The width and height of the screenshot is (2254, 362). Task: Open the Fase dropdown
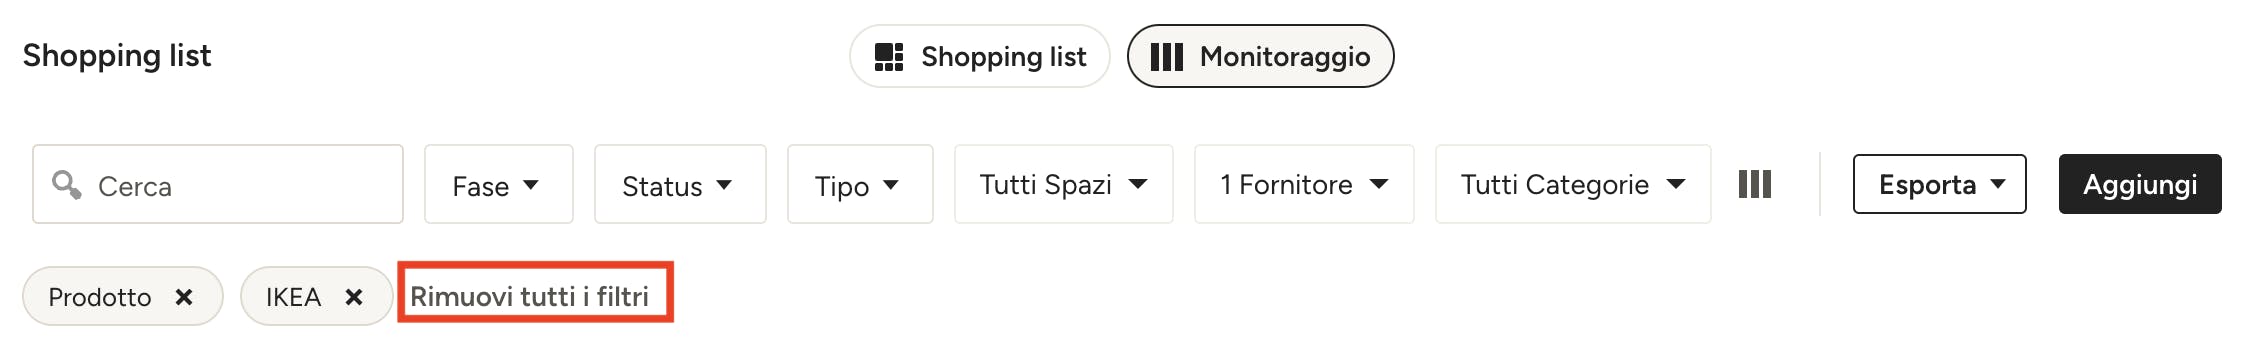[x=499, y=184]
